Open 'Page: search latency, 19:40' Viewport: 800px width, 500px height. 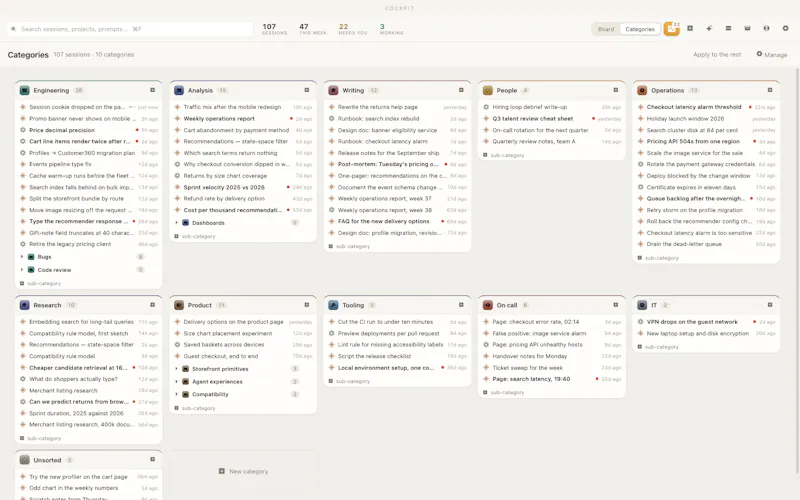(552, 379)
